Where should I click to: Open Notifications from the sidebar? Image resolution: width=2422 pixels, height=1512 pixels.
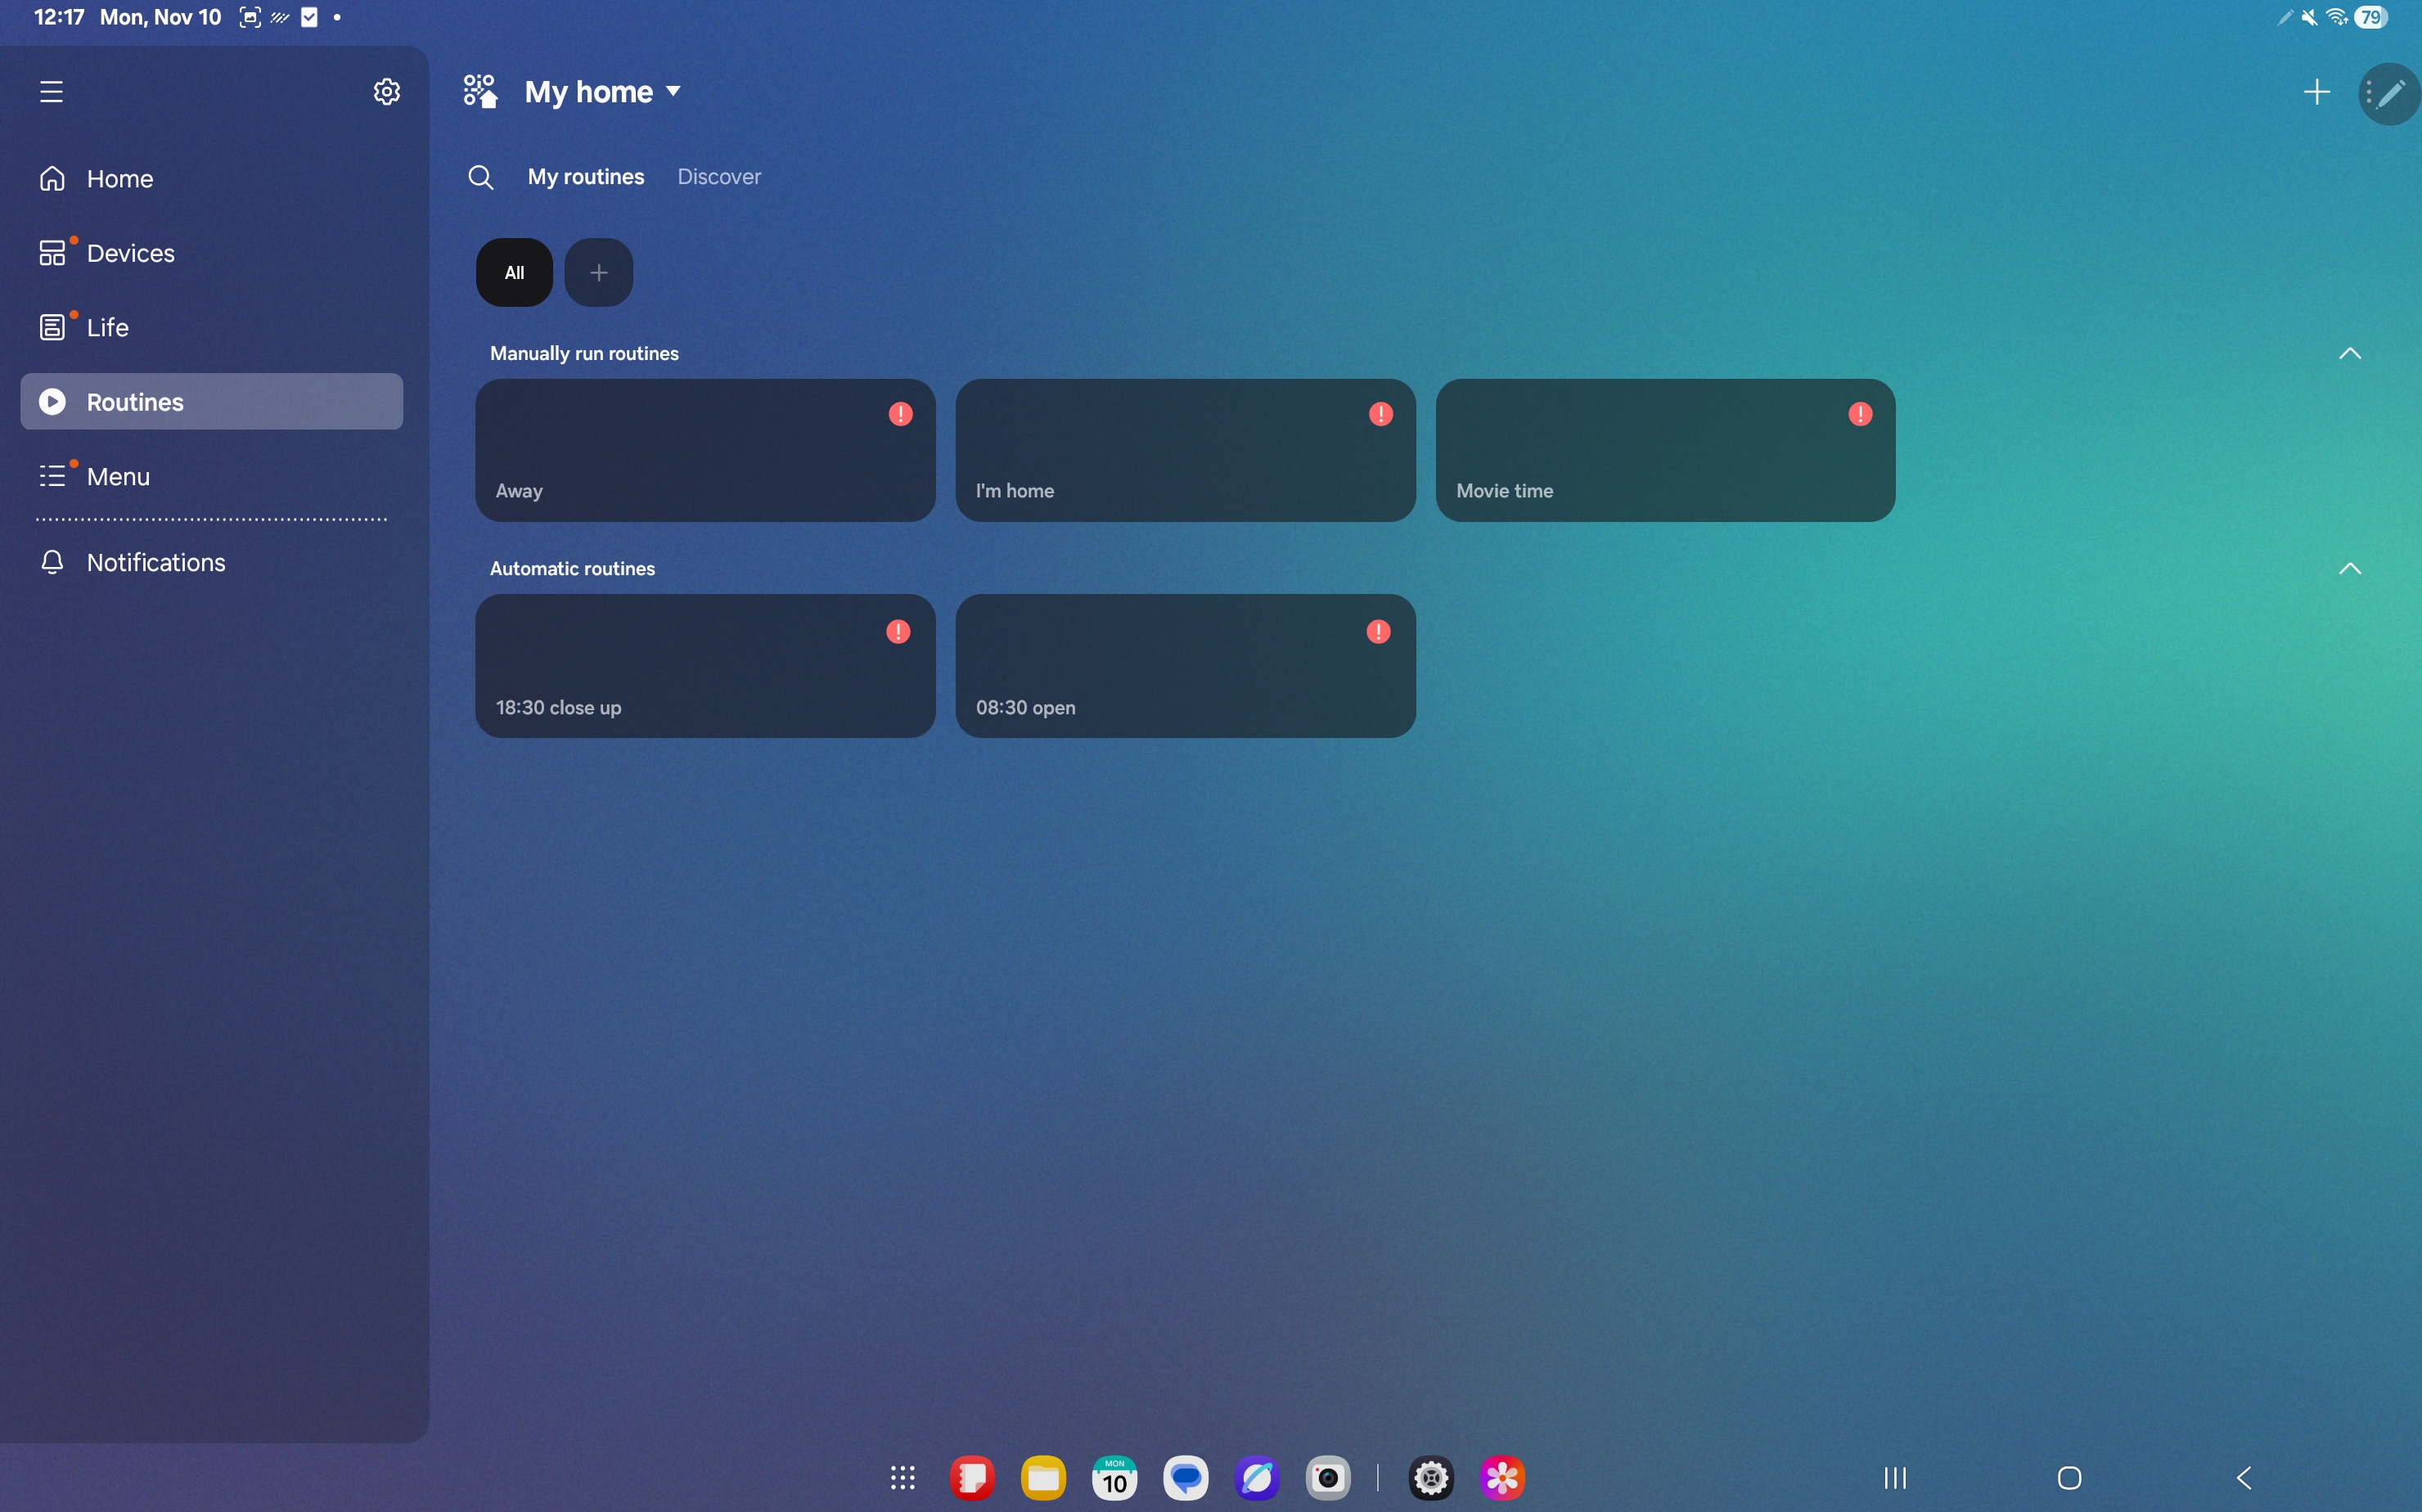click(155, 562)
